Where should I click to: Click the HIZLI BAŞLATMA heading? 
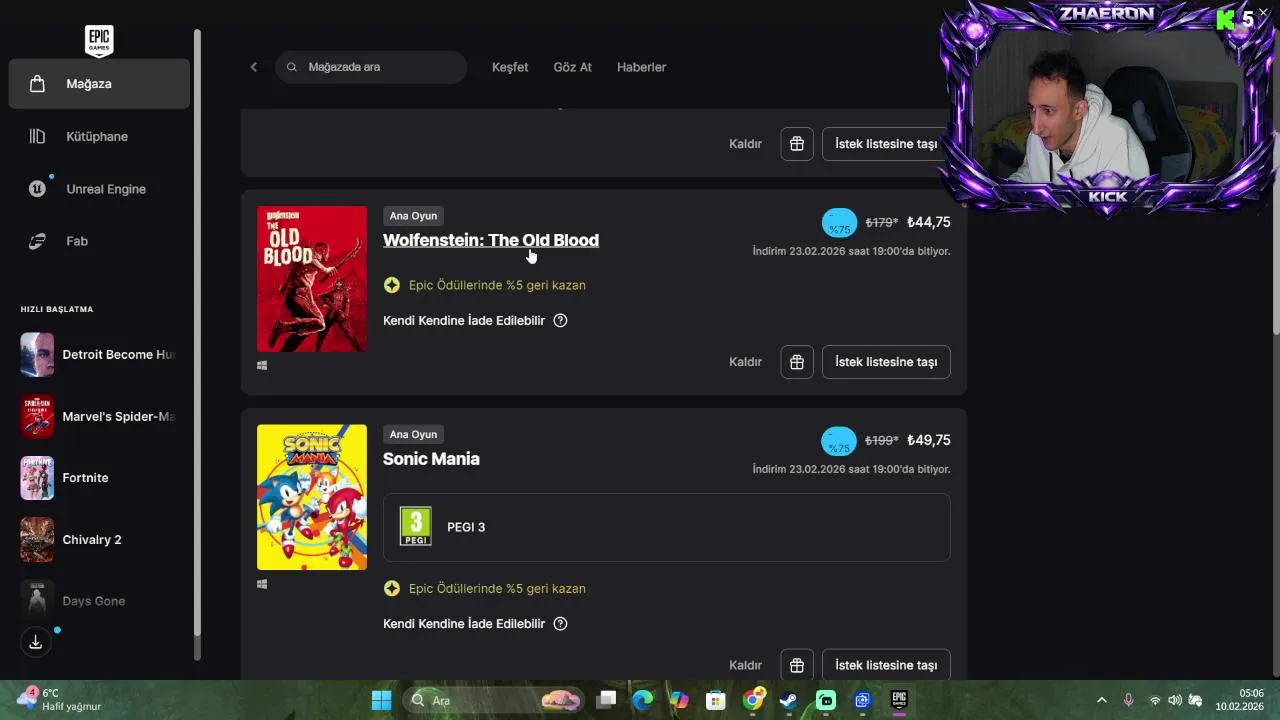coord(57,309)
